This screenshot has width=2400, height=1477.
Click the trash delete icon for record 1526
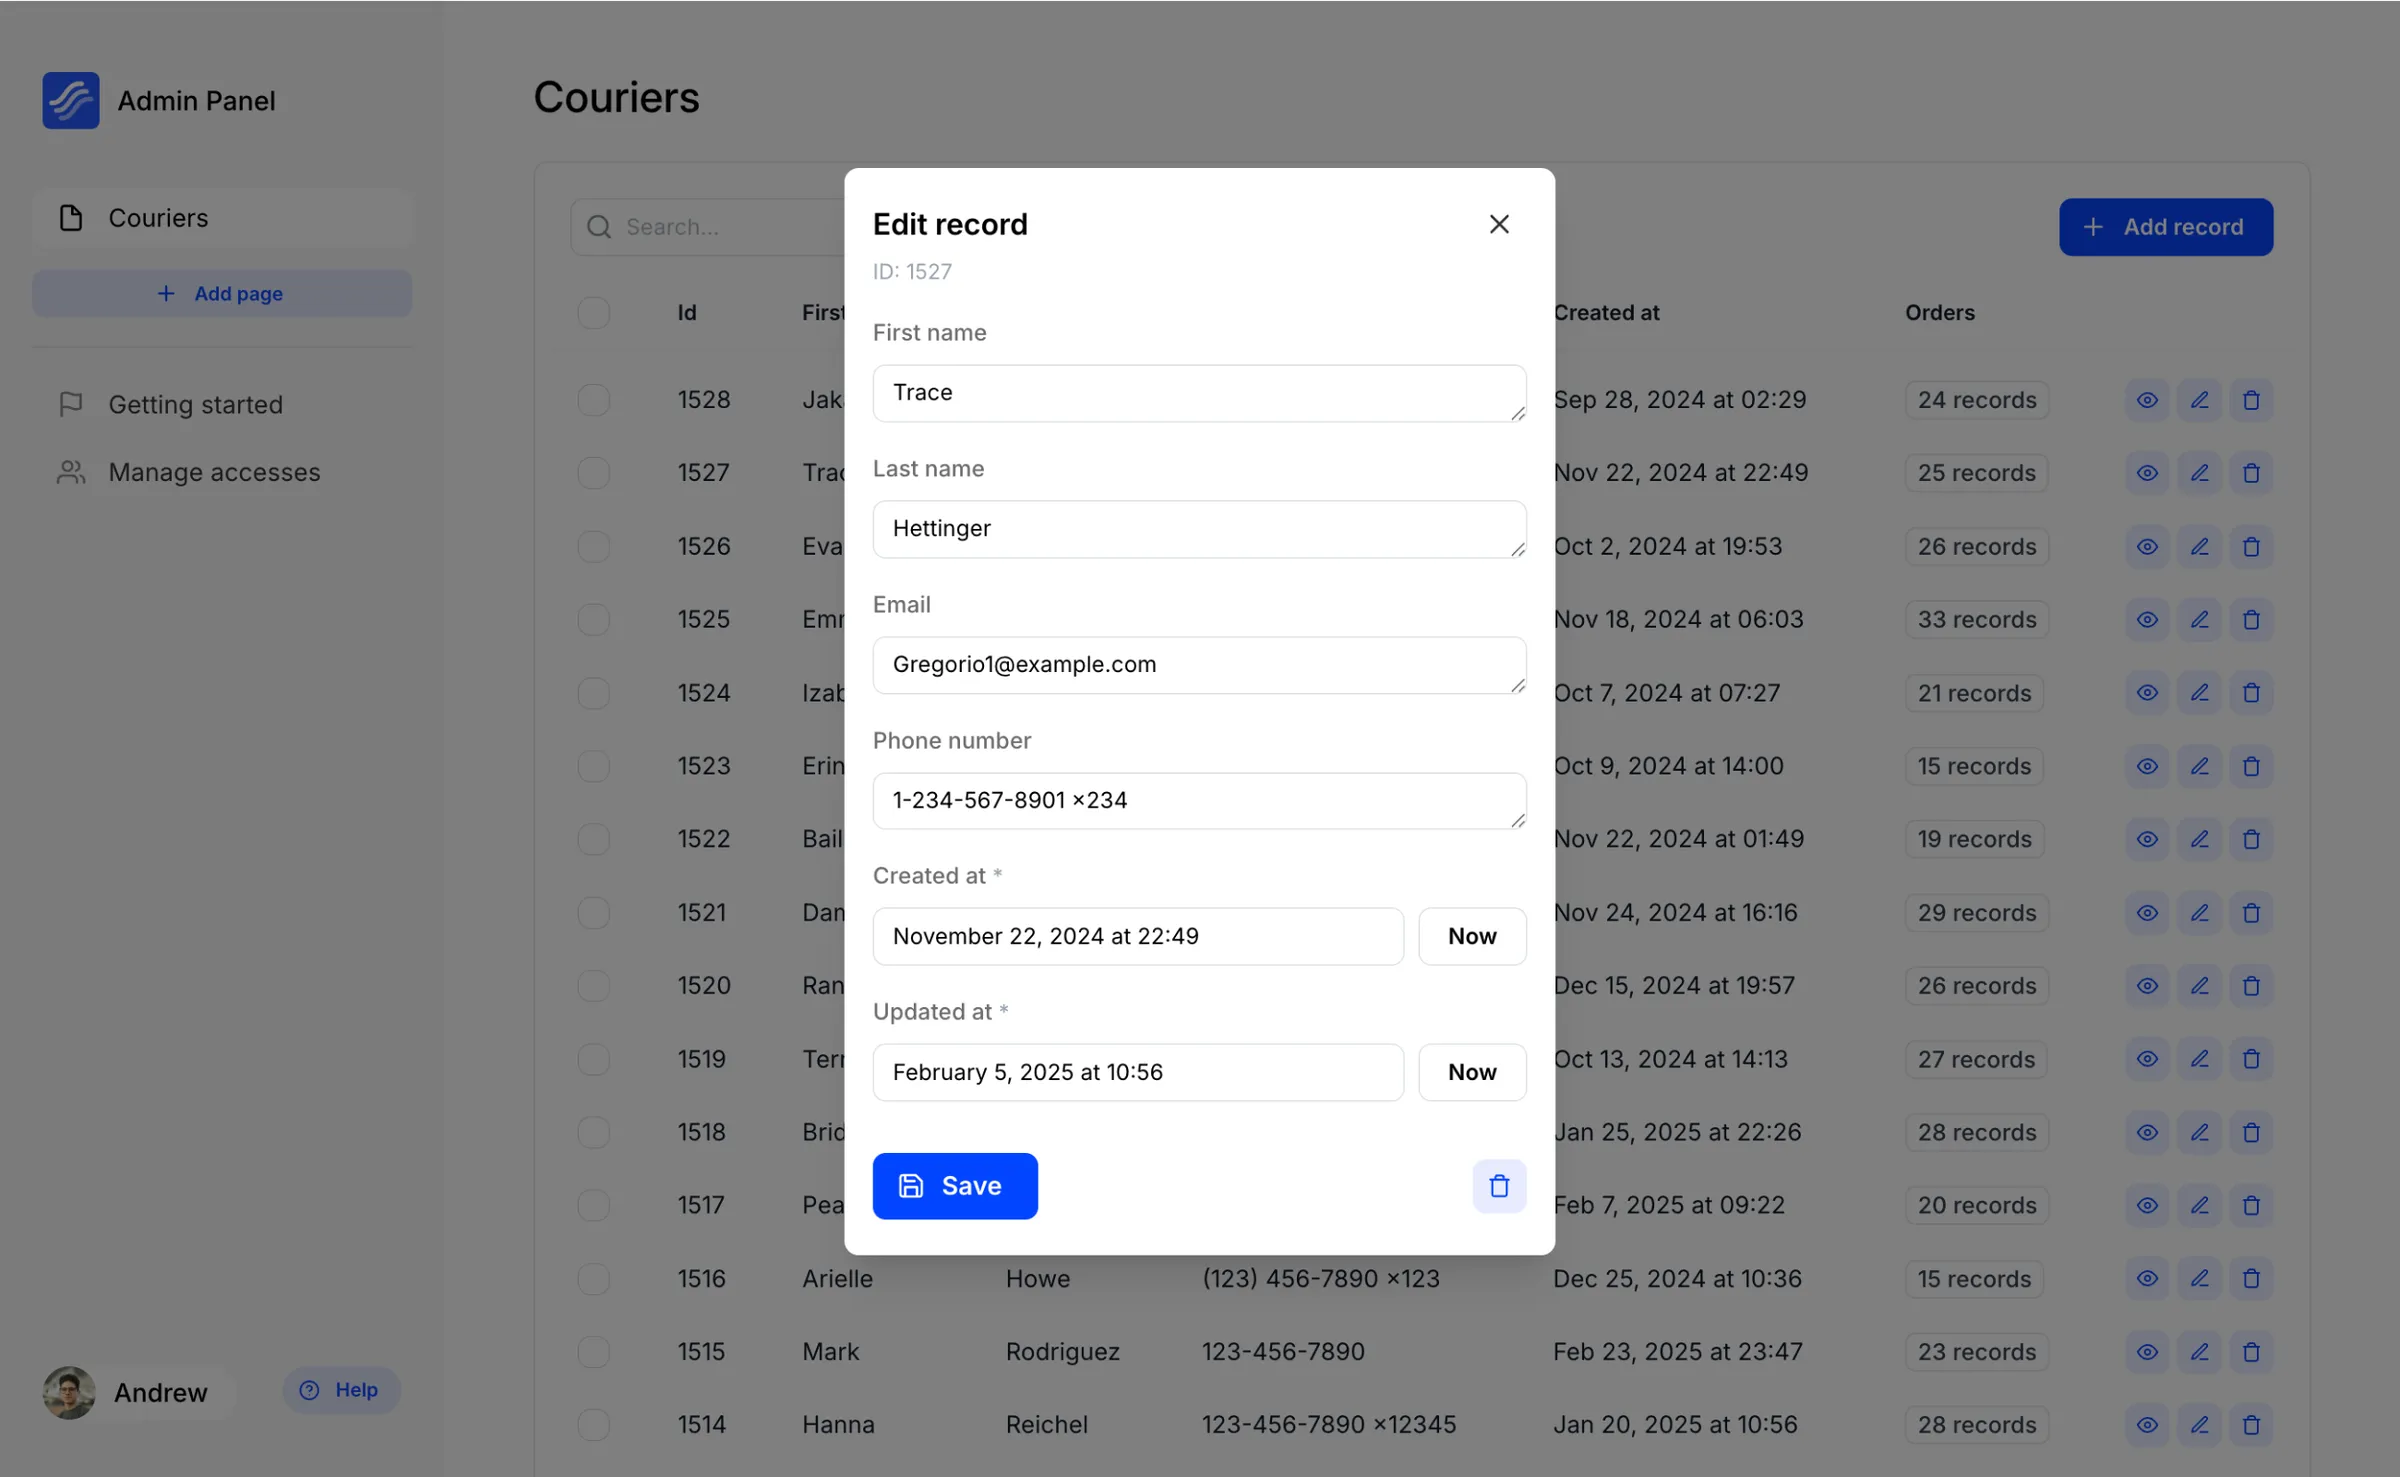tap(2251, 547)
